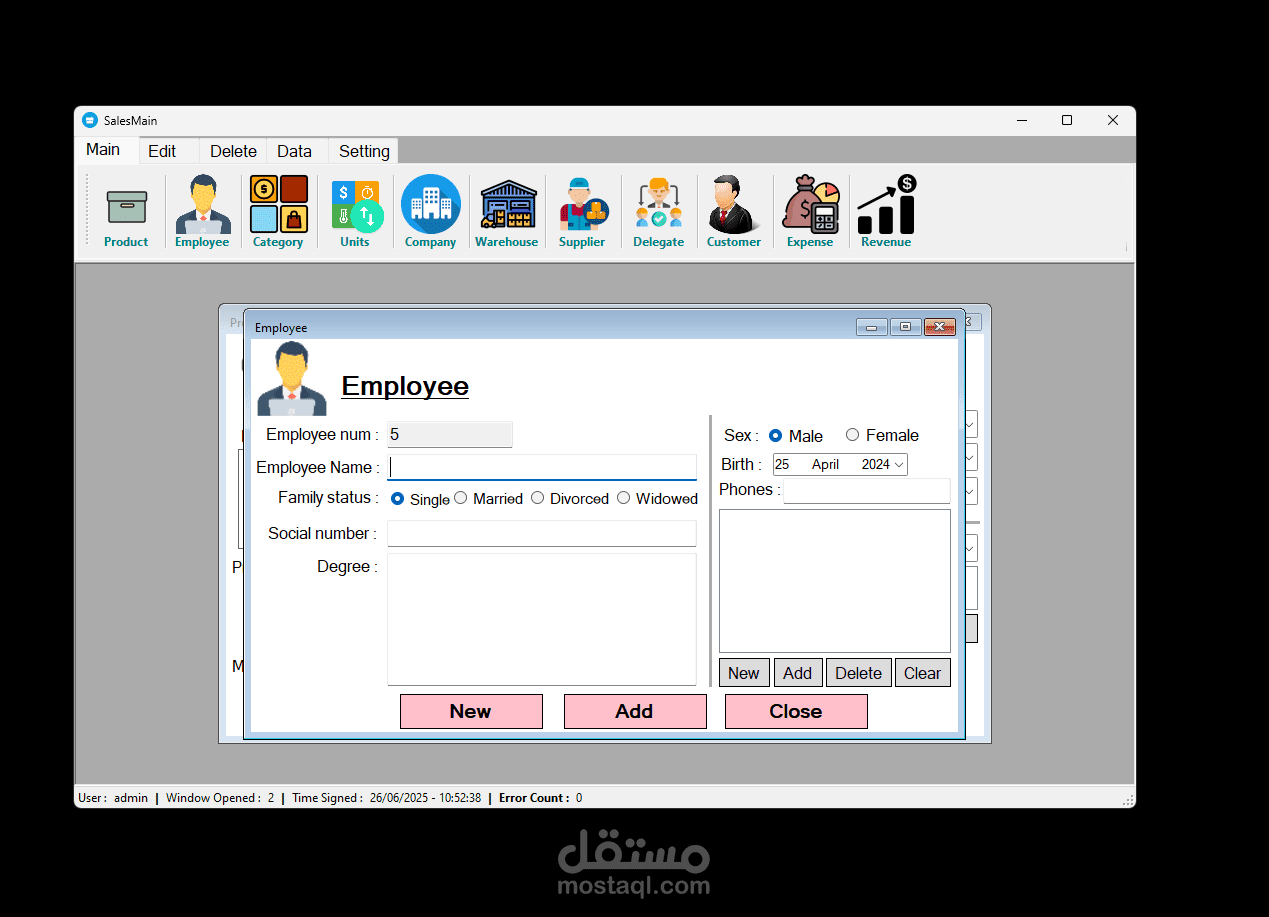Close the Employee child window with red X
Viewport: 1269px width, 917px height.
click(x=939, y=327)
